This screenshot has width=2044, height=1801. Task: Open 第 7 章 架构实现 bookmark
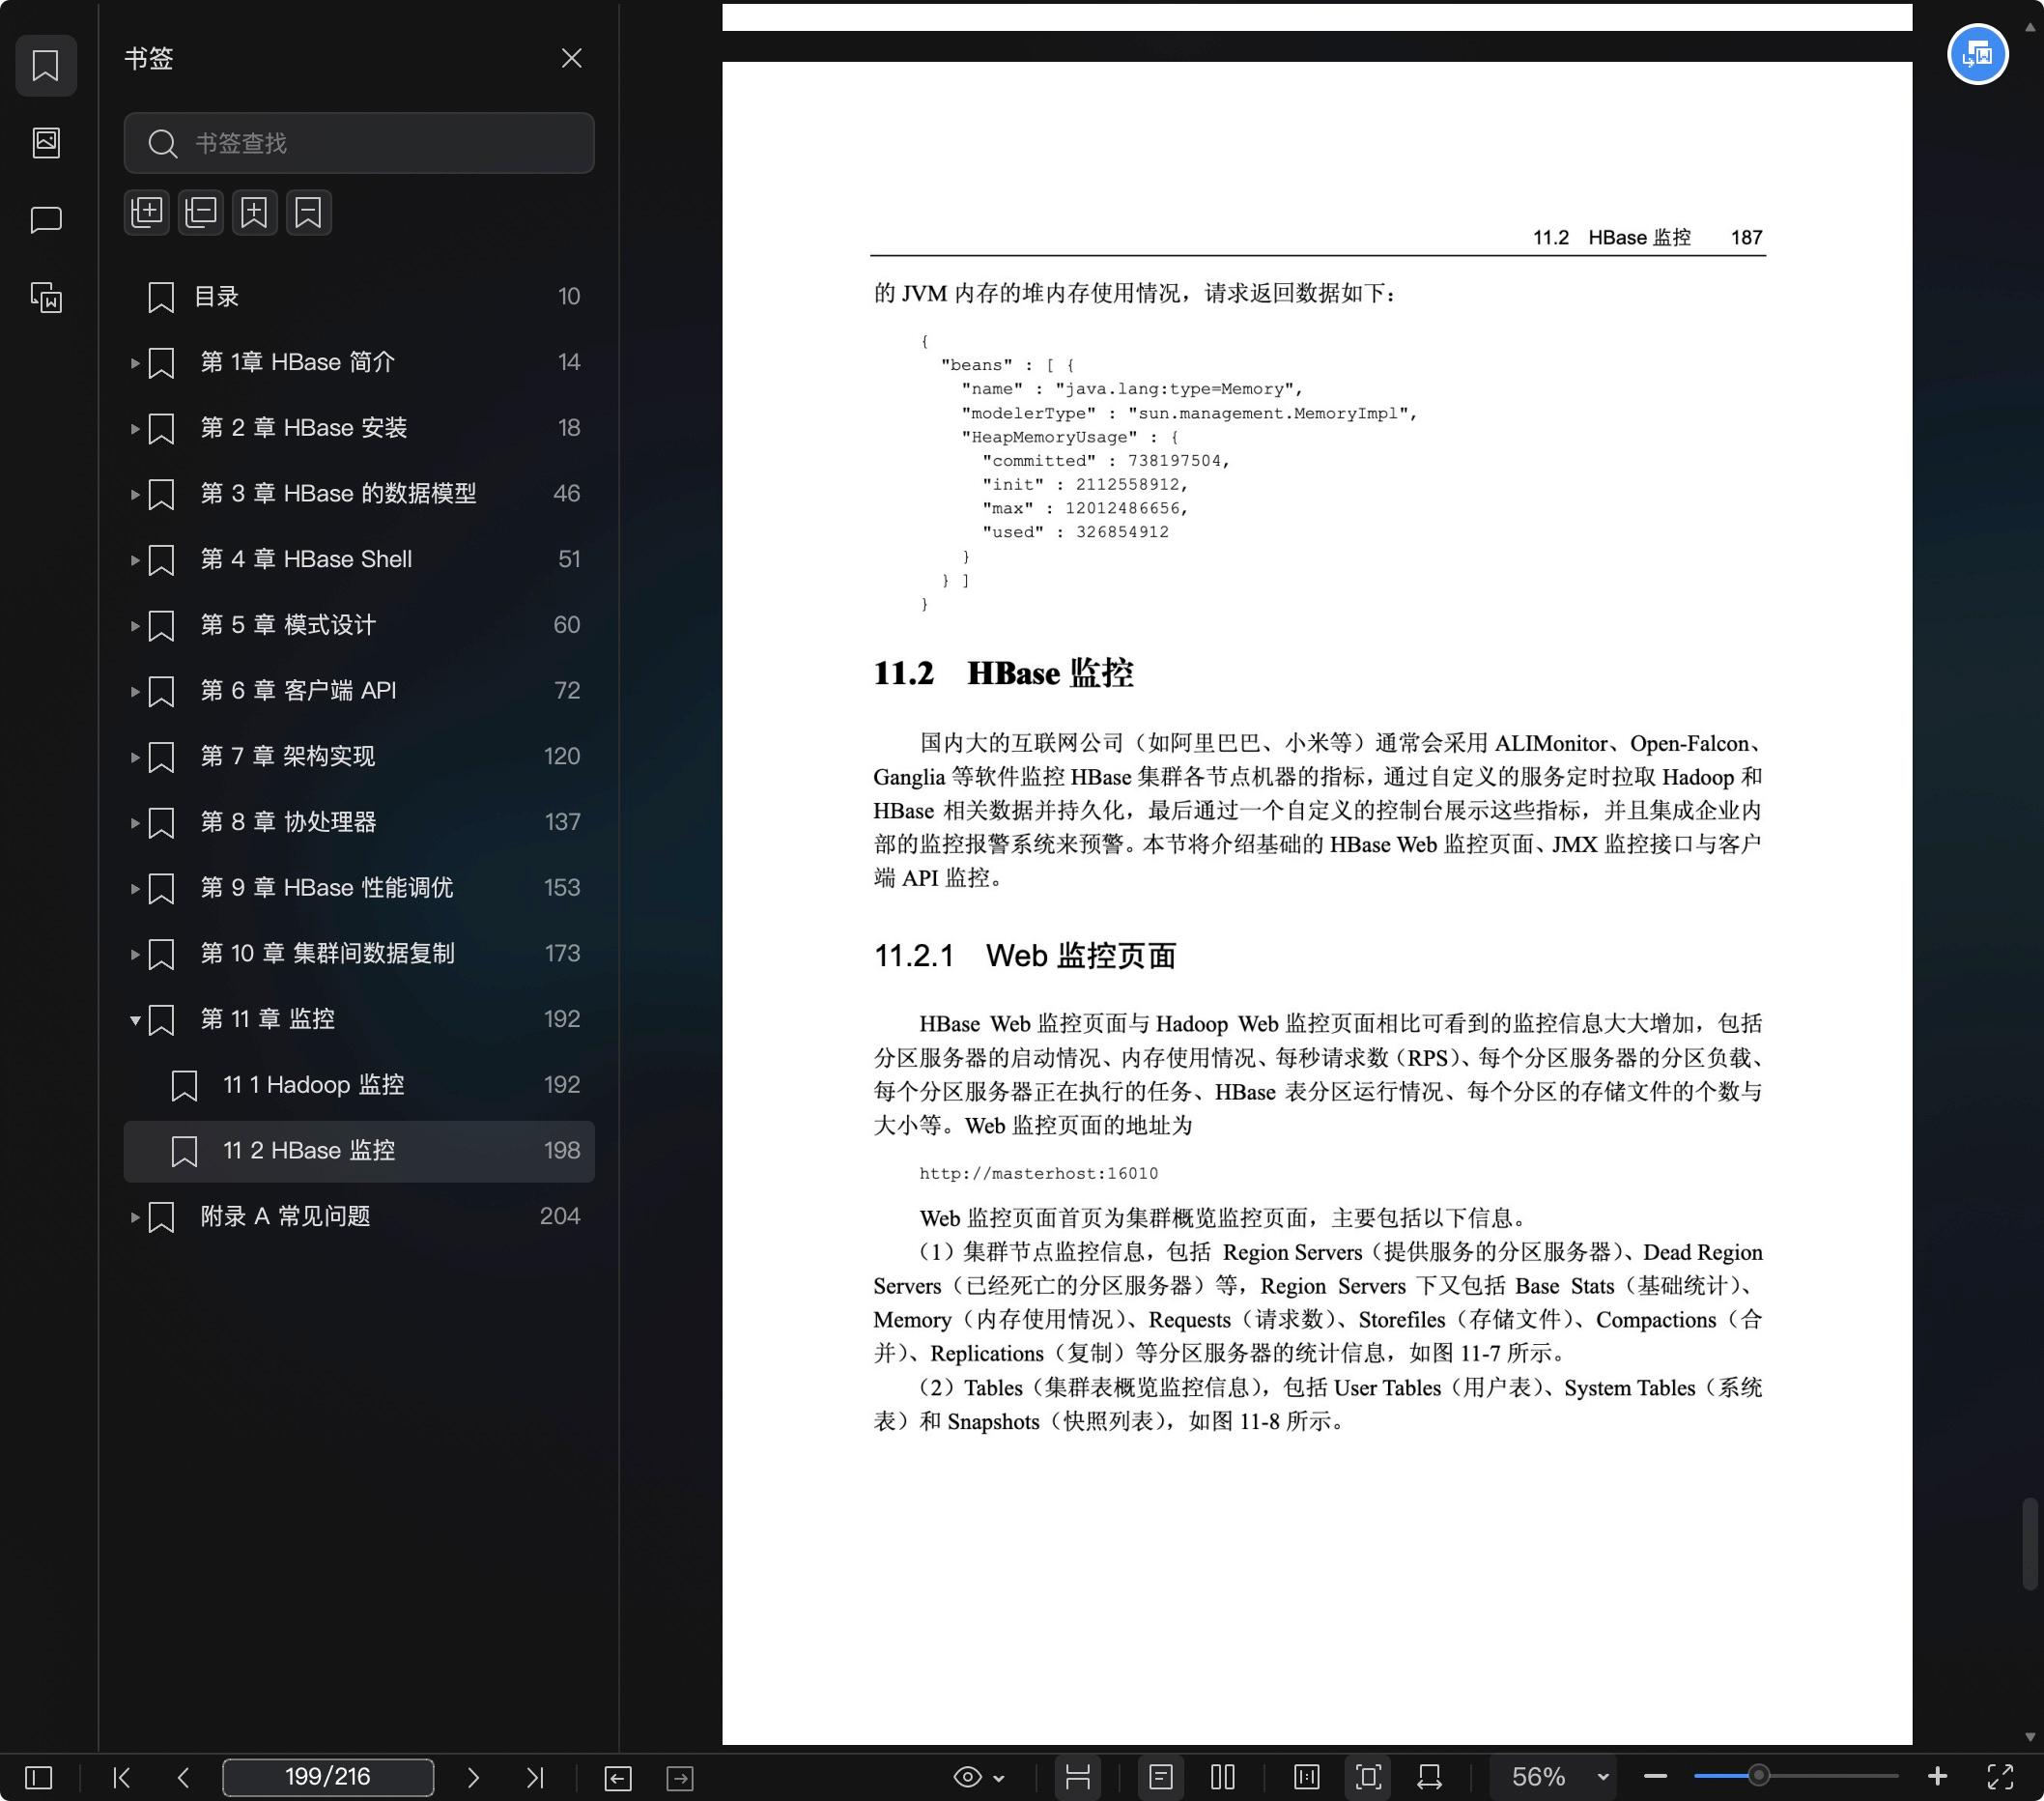click(359, 757)
